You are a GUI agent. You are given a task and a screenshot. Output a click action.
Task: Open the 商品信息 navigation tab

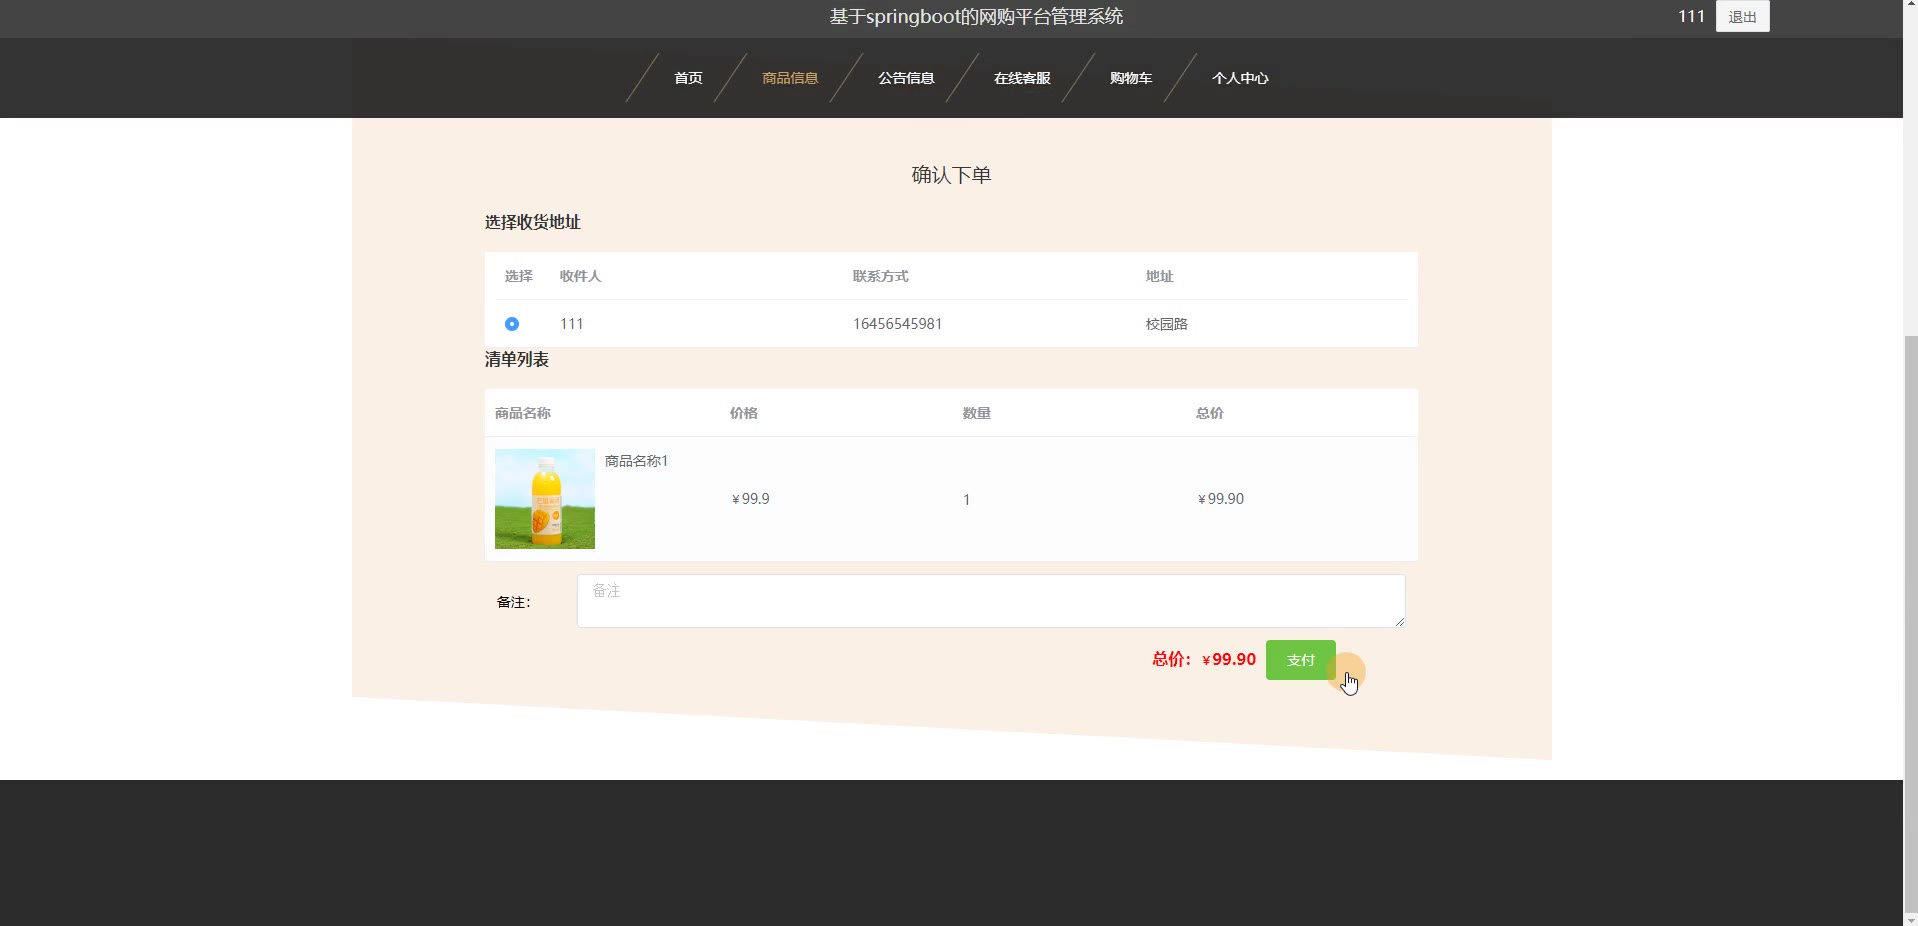(790, 78)
